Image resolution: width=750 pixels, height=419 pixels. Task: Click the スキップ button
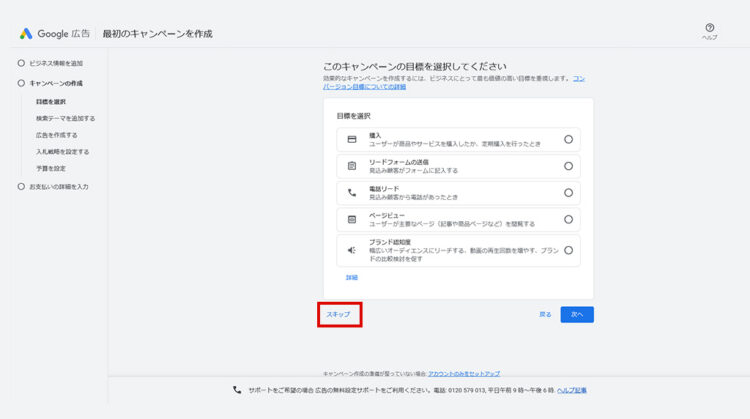338,314
